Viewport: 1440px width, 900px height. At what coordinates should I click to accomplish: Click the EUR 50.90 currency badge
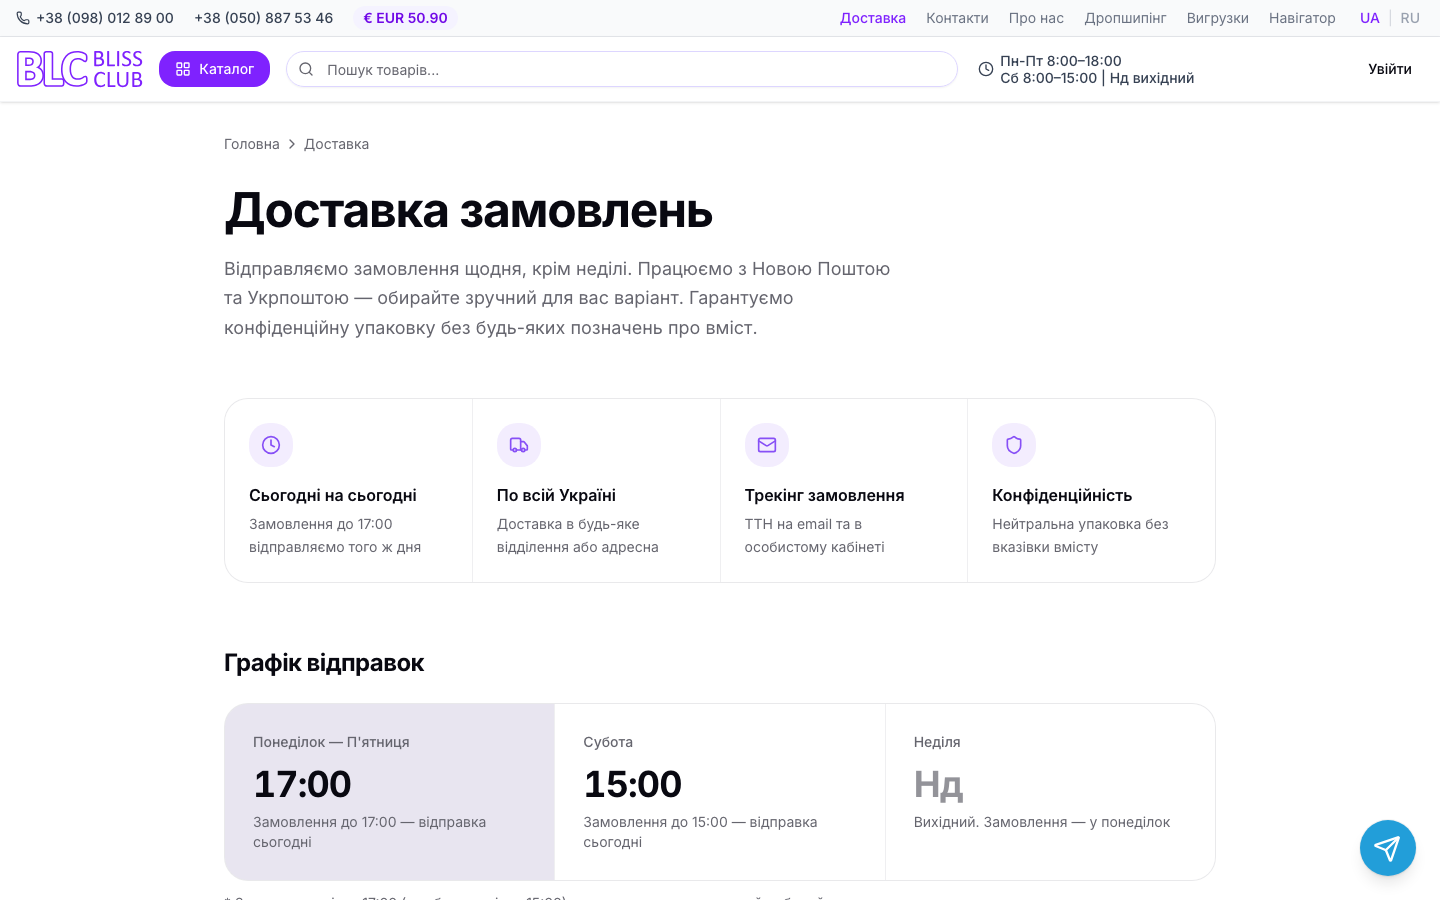pos(405,18)
